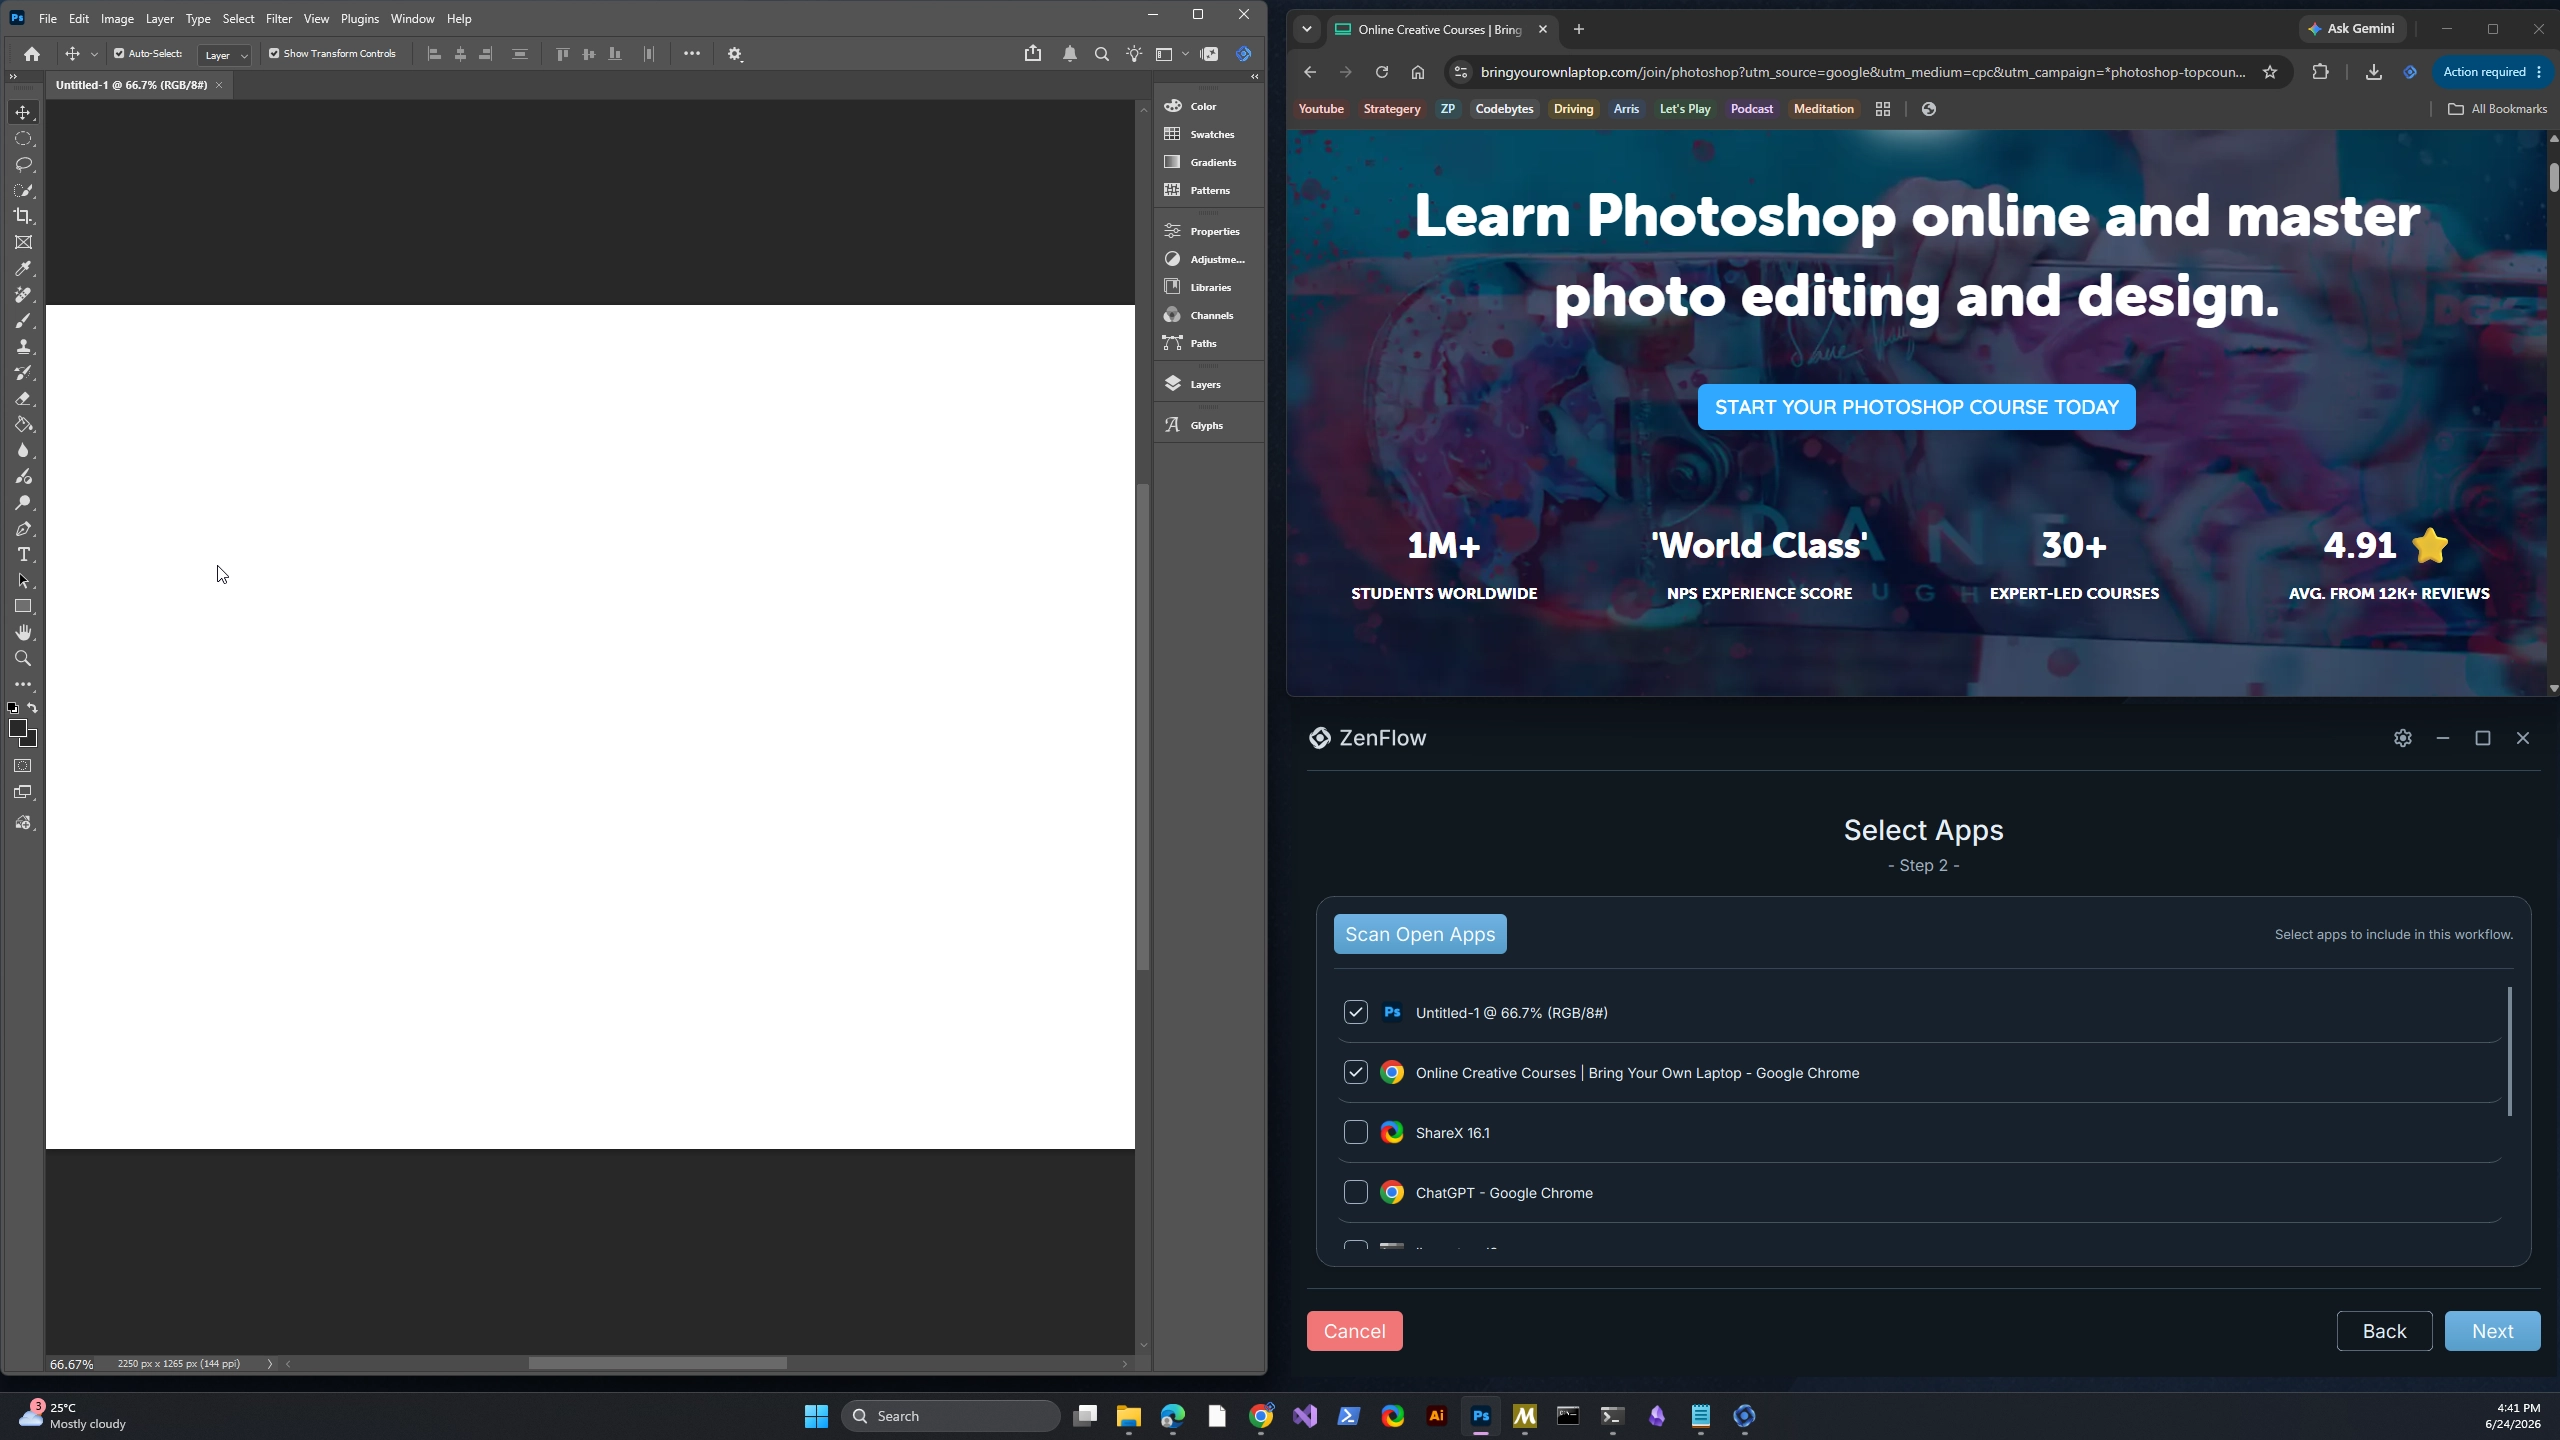Click Start Your Photoshop Course Today
The width and height of the screenshot is (2560, 1440).
click(x=1916, y=407)
